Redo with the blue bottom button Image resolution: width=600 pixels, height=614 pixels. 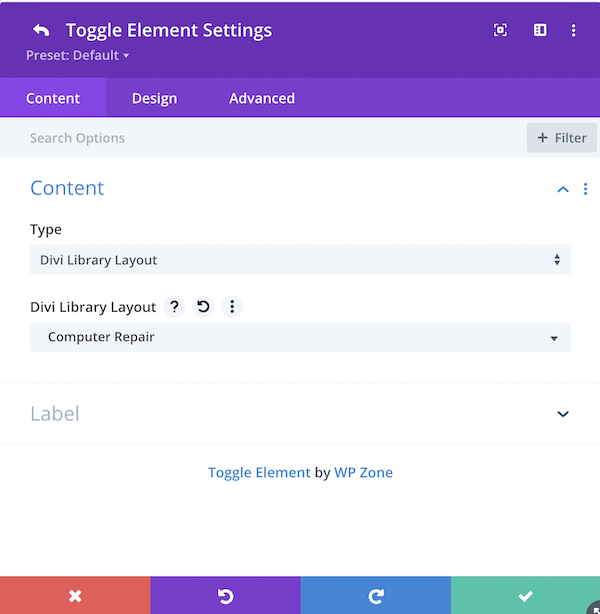pos(376,596)
